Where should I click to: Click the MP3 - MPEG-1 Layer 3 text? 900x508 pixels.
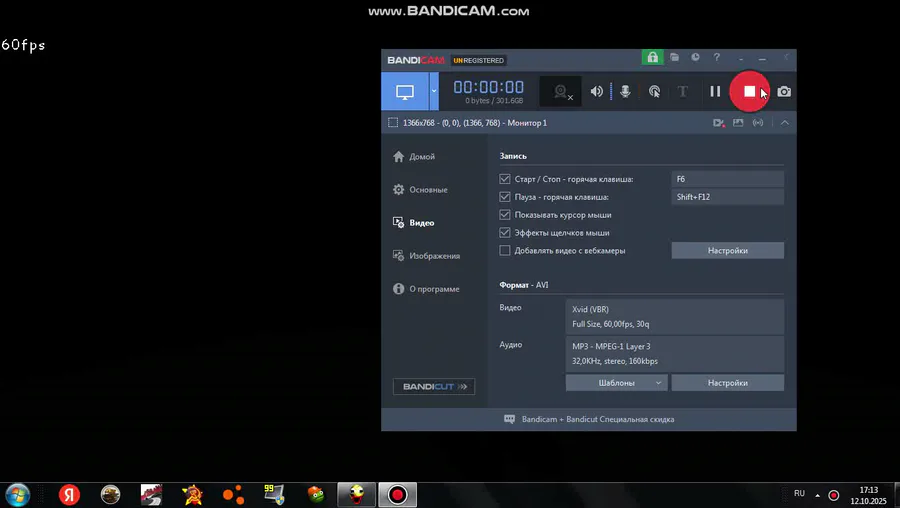pyautogui.click(x=611, y=346)
